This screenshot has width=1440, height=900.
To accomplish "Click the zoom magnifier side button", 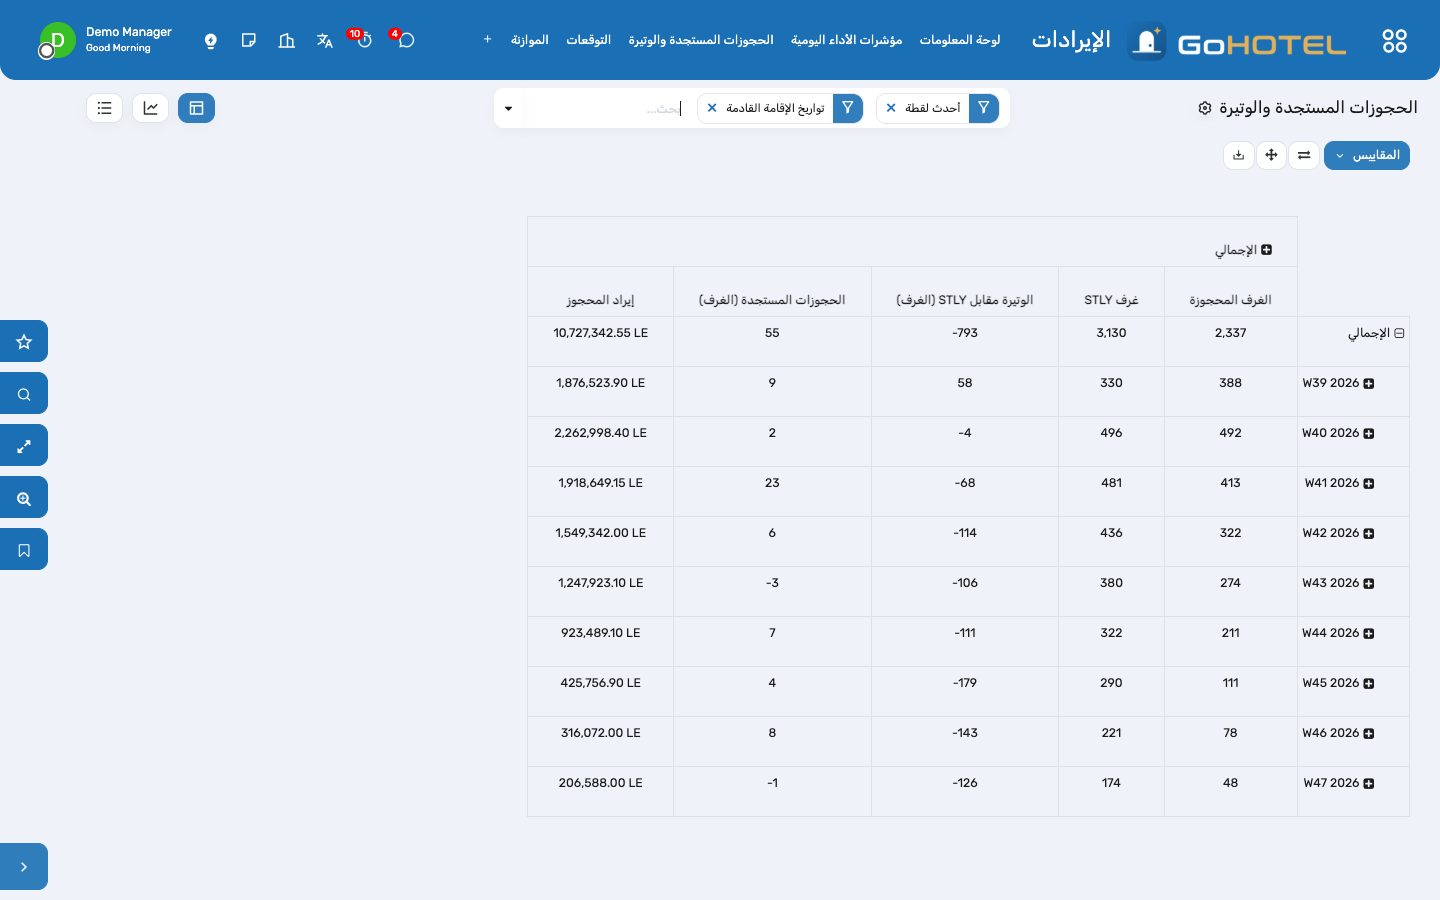I will point(24,497).
